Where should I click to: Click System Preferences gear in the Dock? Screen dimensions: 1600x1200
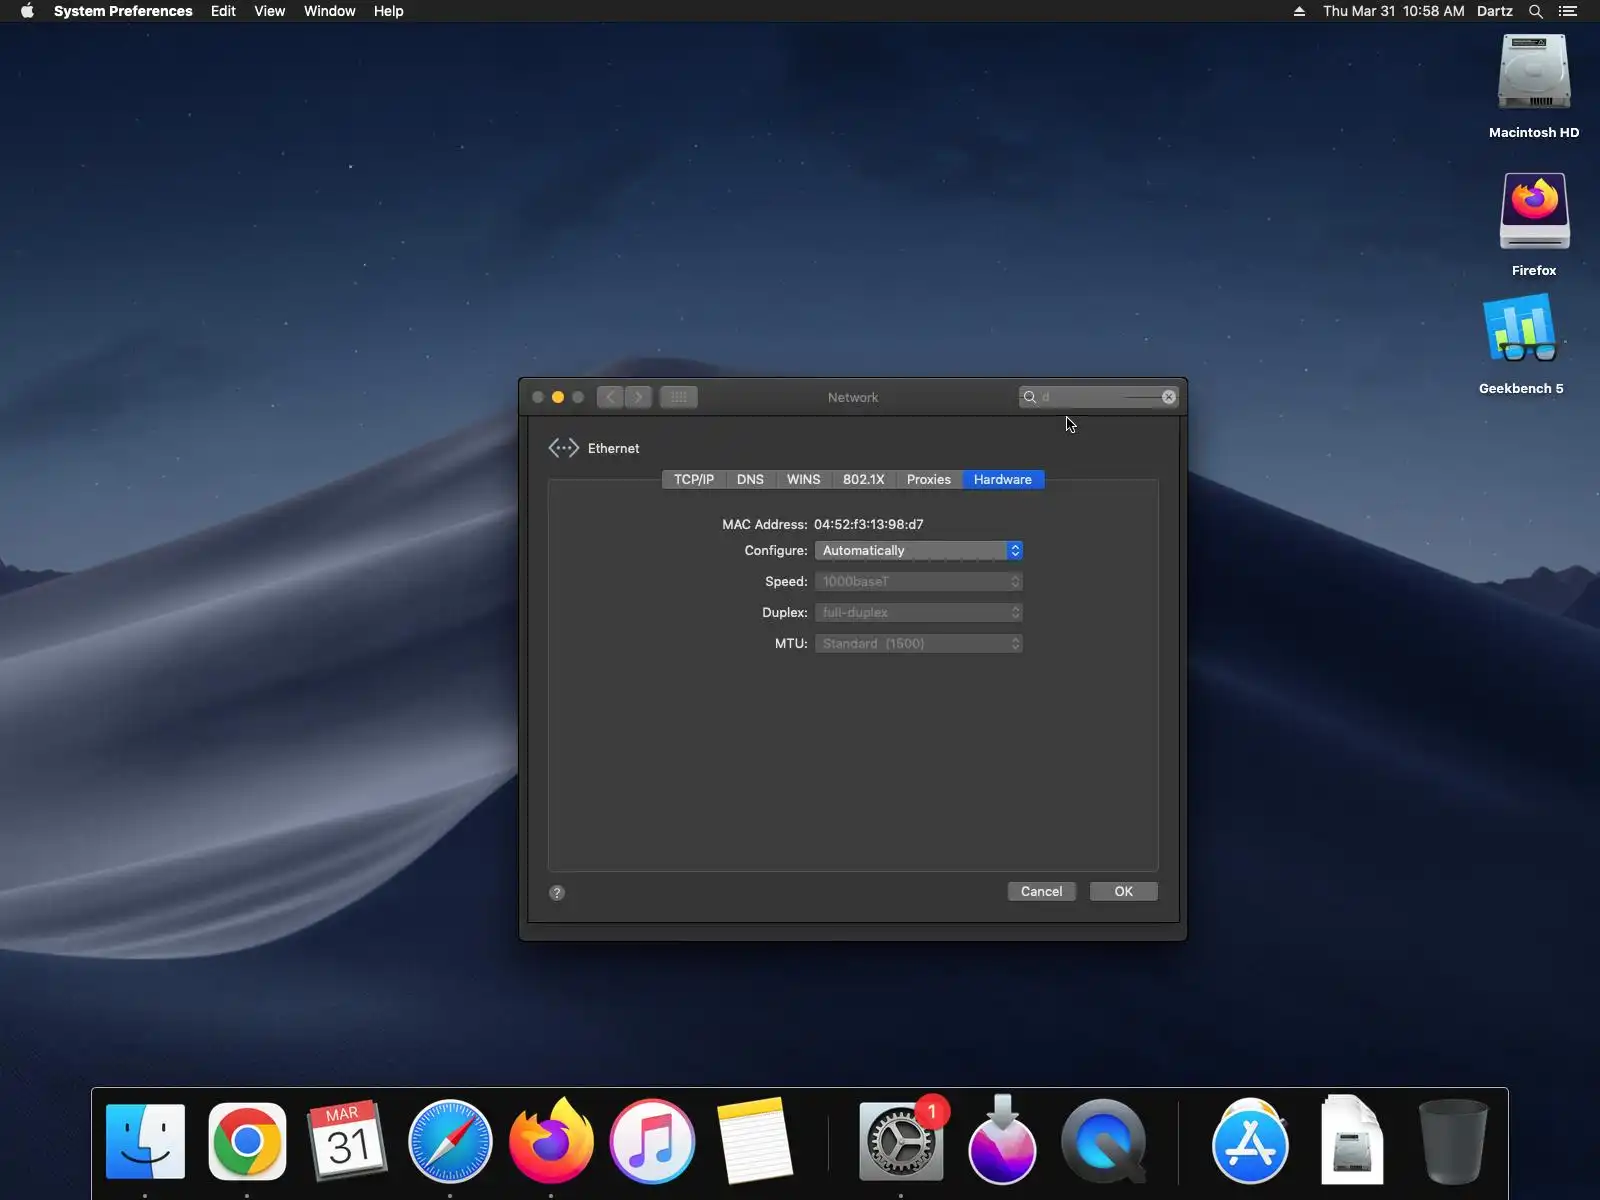pos(901,1142)
